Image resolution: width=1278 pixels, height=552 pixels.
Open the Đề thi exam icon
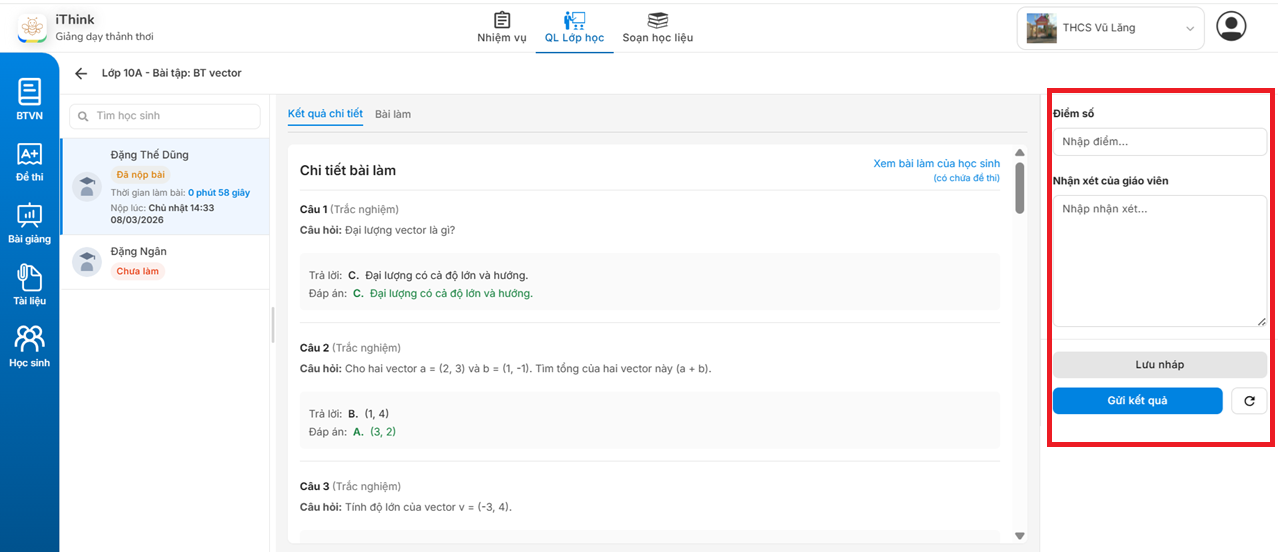pos(29,161)
